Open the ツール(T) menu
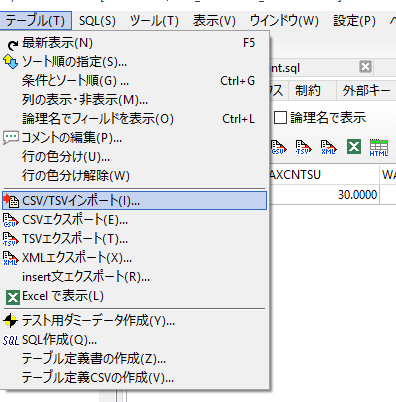This screenshot has width=396, height=402. (154, 21)
